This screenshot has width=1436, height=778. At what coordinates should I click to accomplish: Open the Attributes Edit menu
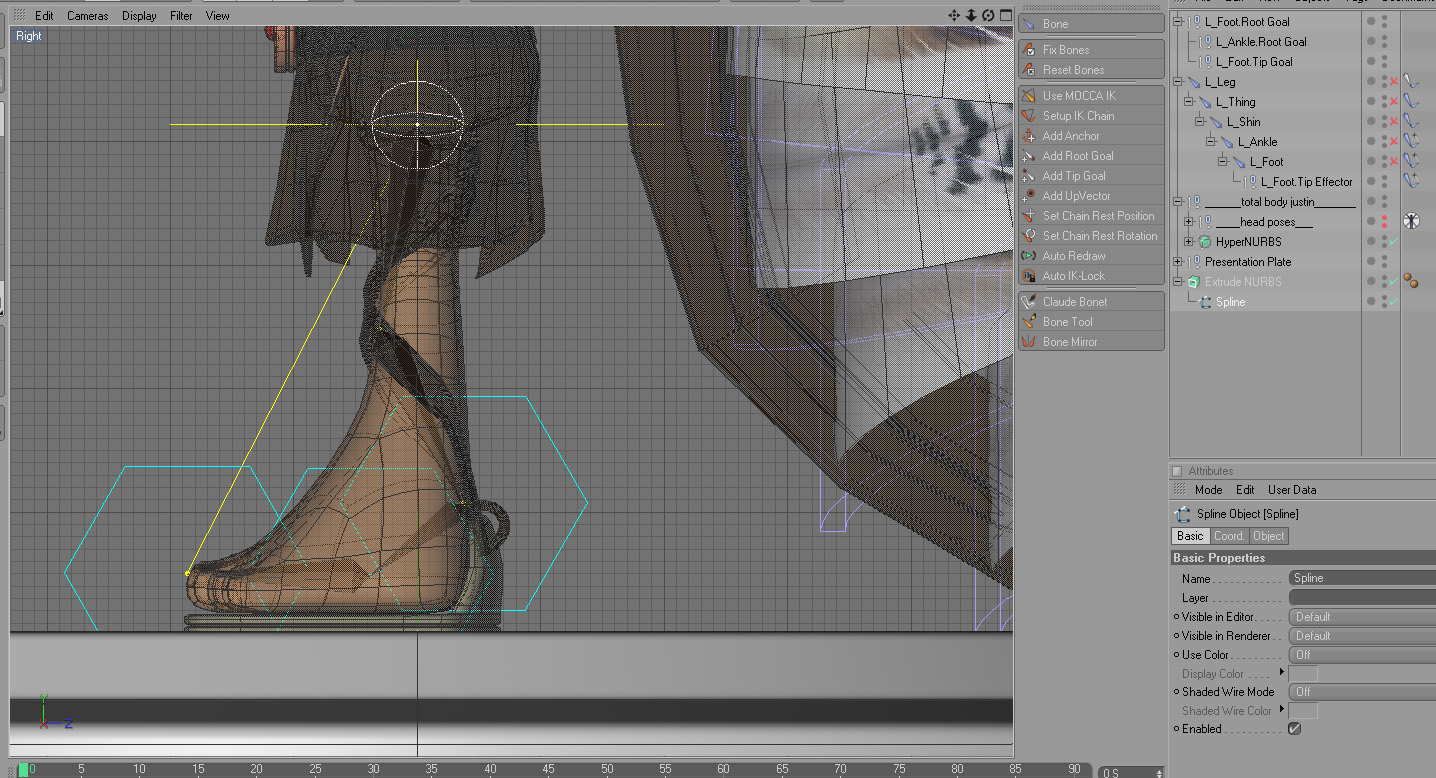coord(1245,490)
